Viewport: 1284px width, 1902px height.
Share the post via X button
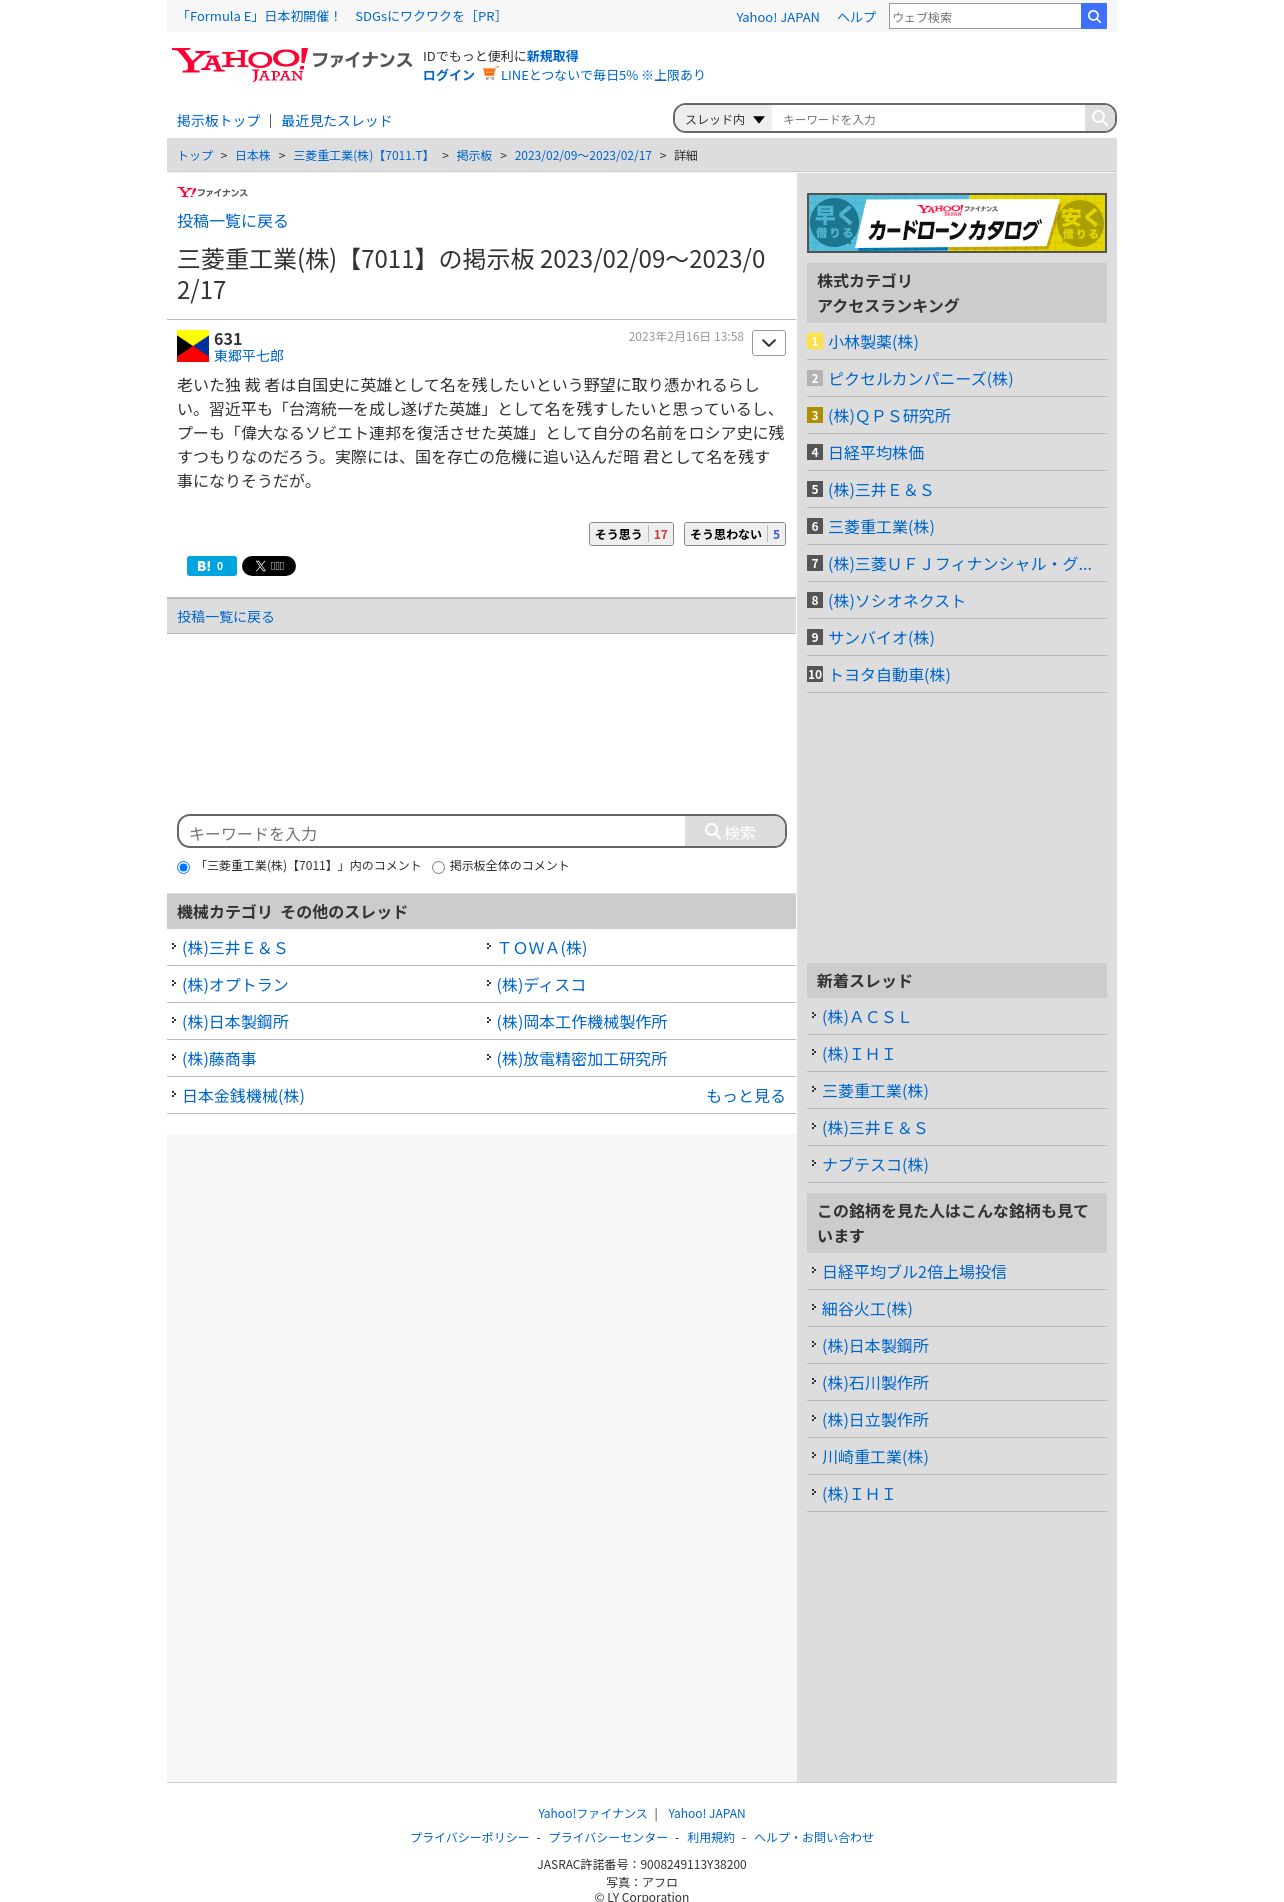point(269,566)
